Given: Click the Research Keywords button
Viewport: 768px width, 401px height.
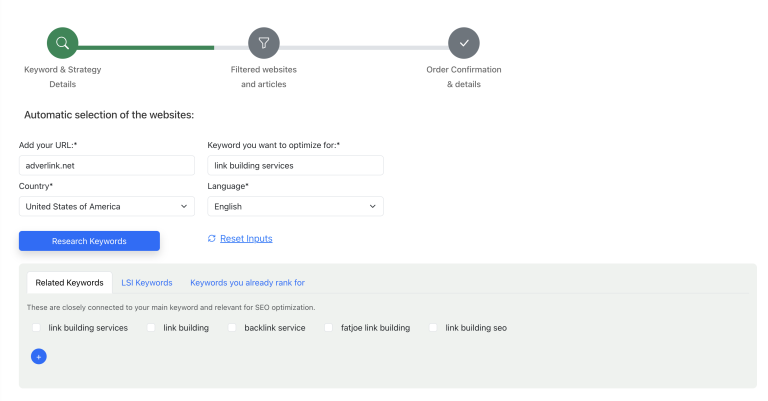Looking at the screenshot, I should tap(89, 241).
